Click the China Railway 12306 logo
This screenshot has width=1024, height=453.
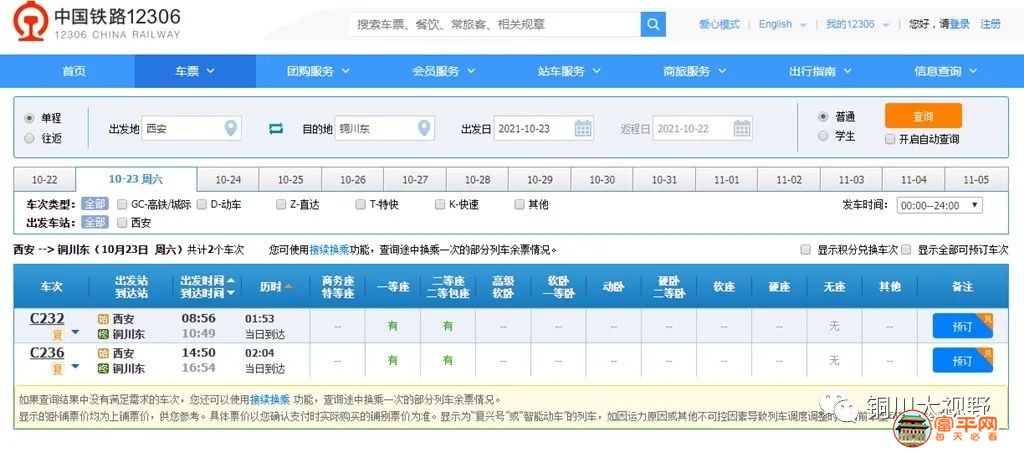tap(96, 22)
